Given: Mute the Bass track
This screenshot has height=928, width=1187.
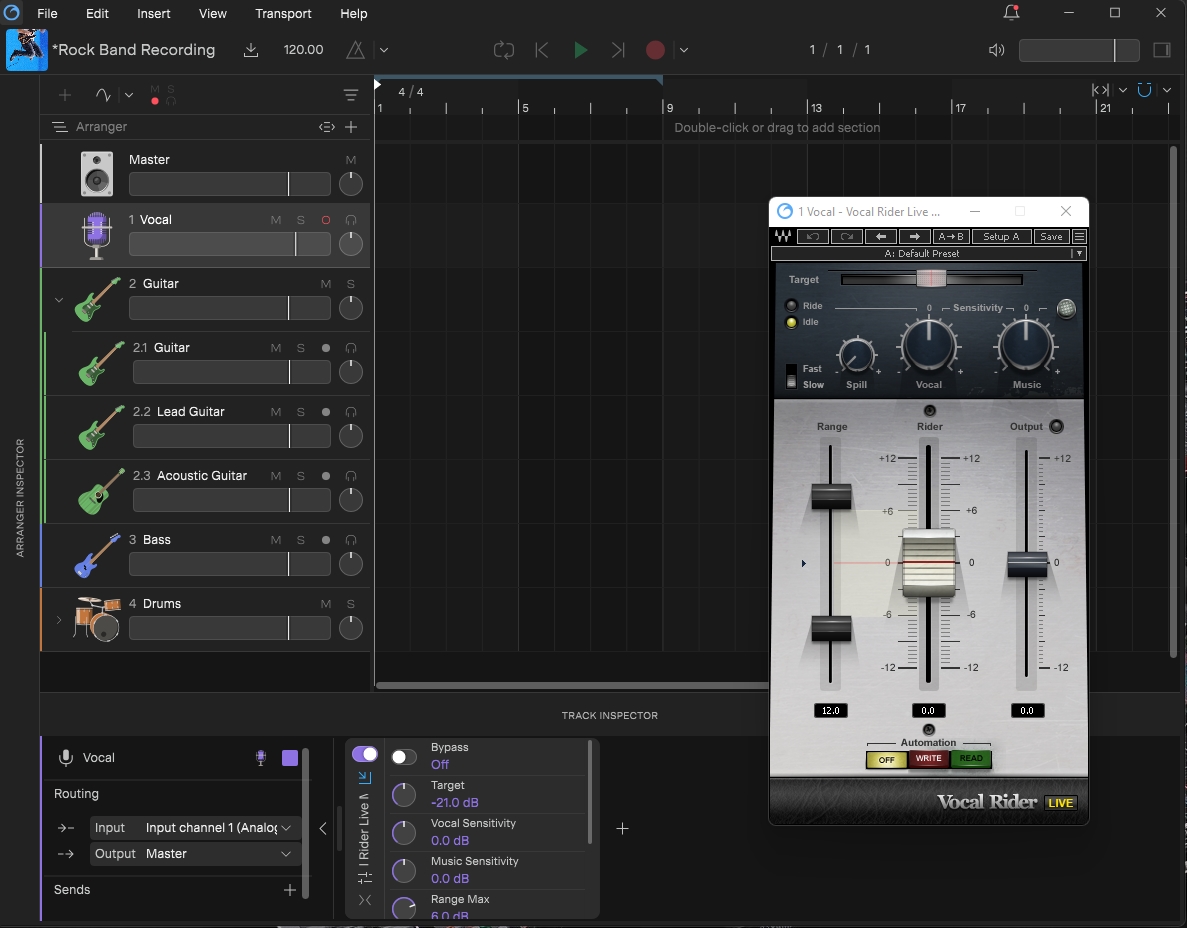Looking at the screenshot, I should (276, 540).
